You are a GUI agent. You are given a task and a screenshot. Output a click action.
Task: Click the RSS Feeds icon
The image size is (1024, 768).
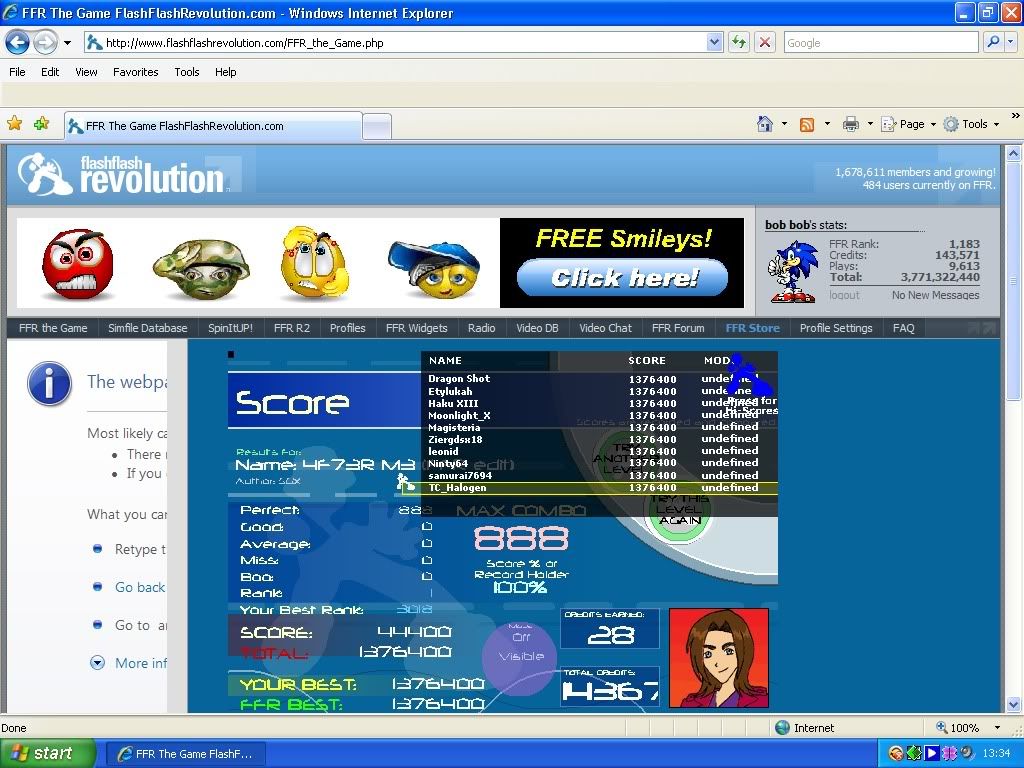[x=806, y=124]
